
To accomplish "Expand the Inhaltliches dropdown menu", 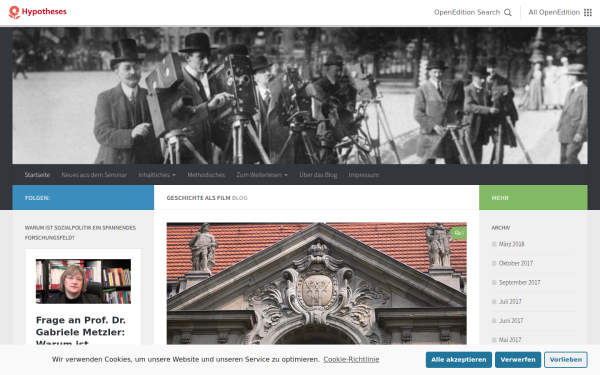I will 157,175.
